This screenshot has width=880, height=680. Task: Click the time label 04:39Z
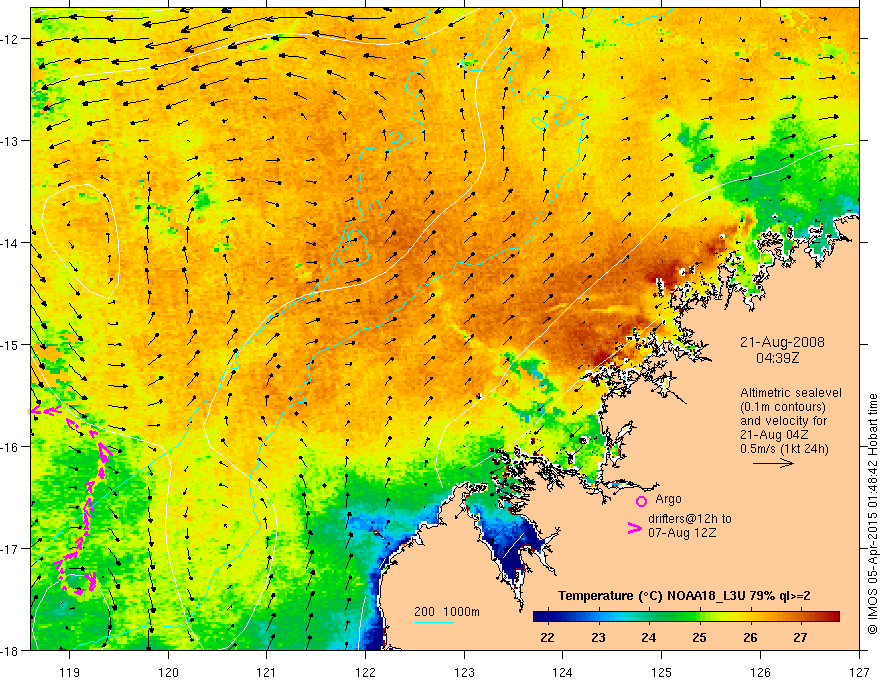[777, 358]
